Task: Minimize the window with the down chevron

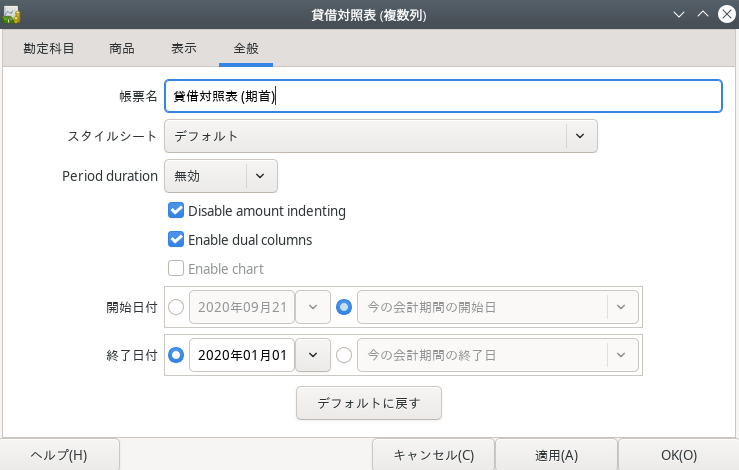Action: tap(679, 15)
